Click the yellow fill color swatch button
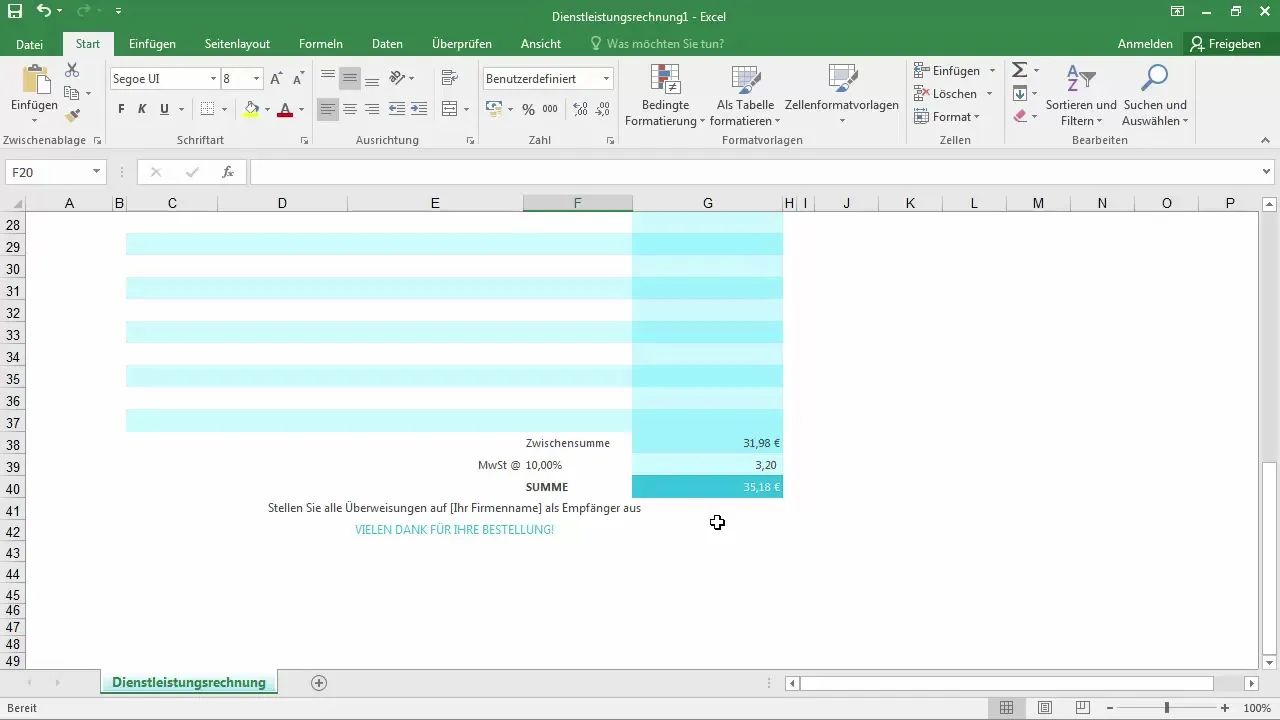The height and width of the screenshot is (720, 1280). pyautogui.click(x=252, y=109)
